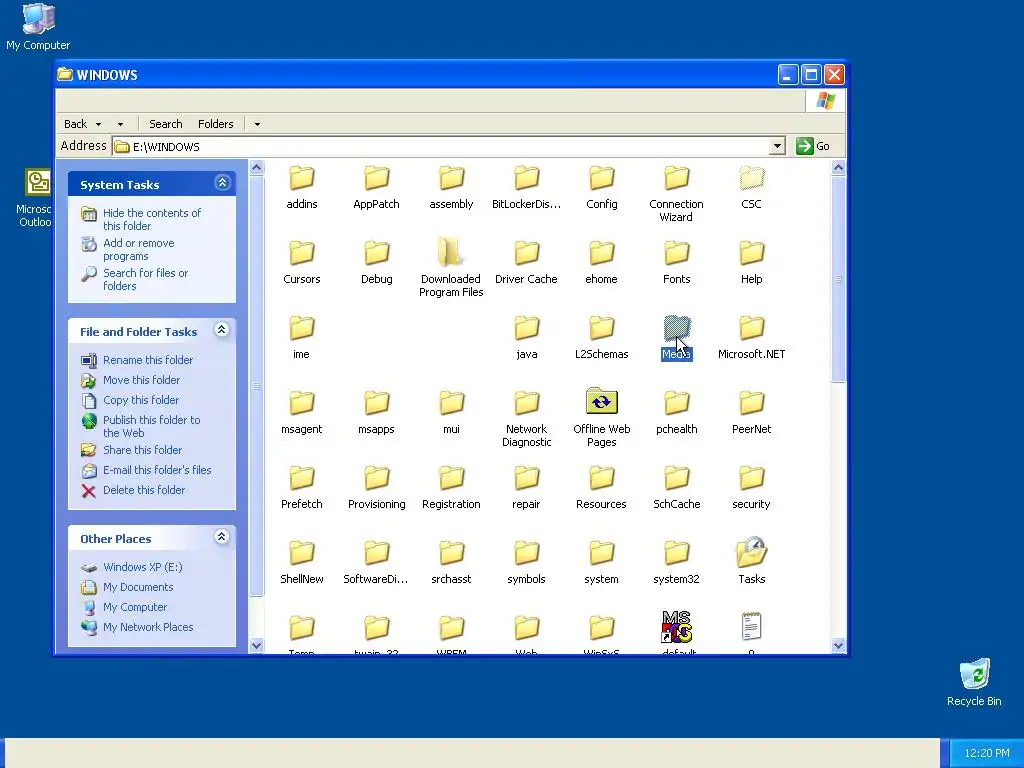
Task: Click Rename this folder
Action: [148, 360]
